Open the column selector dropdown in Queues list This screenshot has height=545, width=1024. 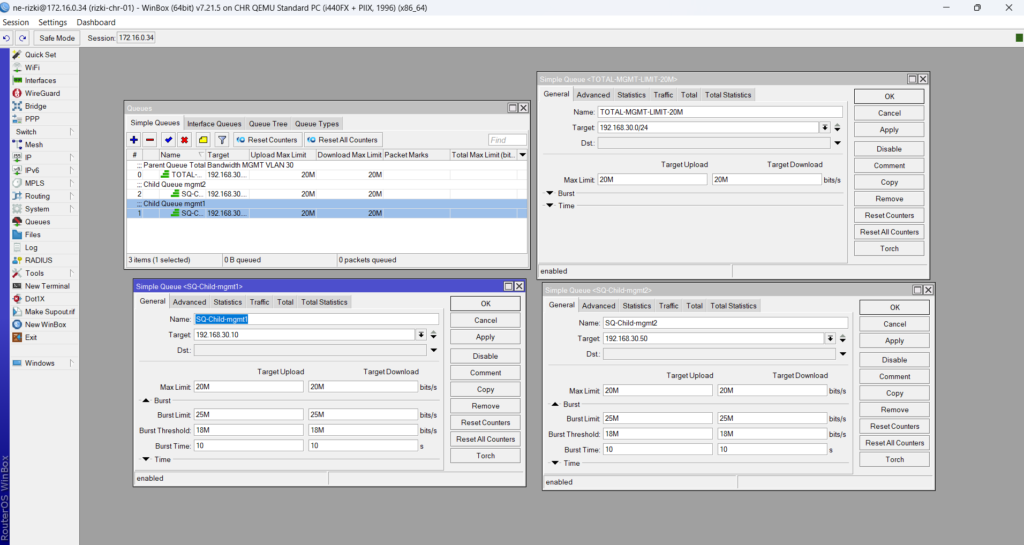522,155
